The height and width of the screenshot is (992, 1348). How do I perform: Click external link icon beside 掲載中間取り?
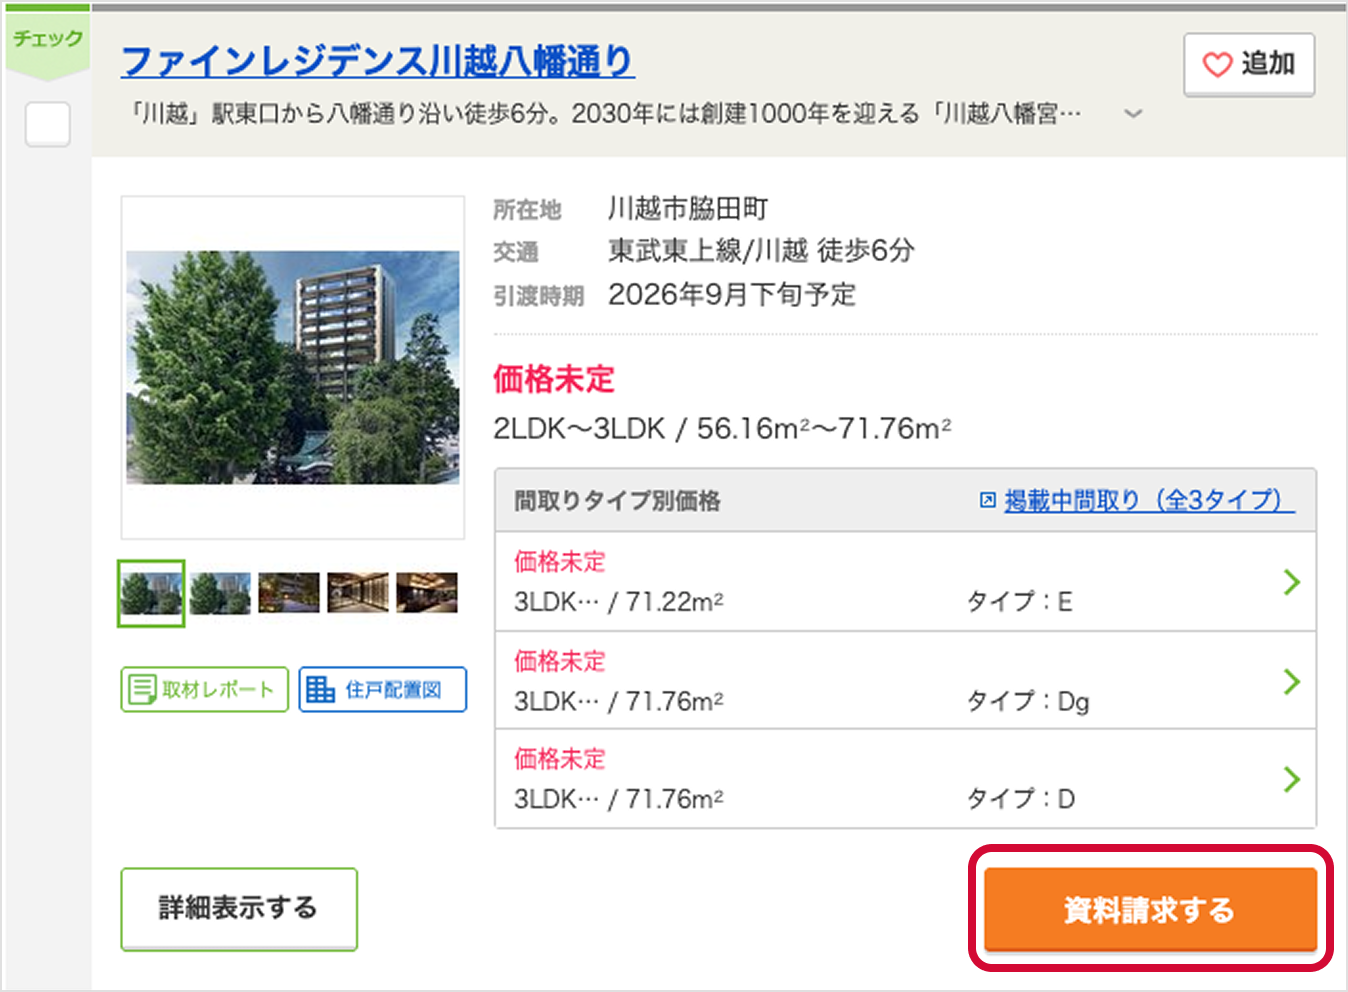[987, 500]
